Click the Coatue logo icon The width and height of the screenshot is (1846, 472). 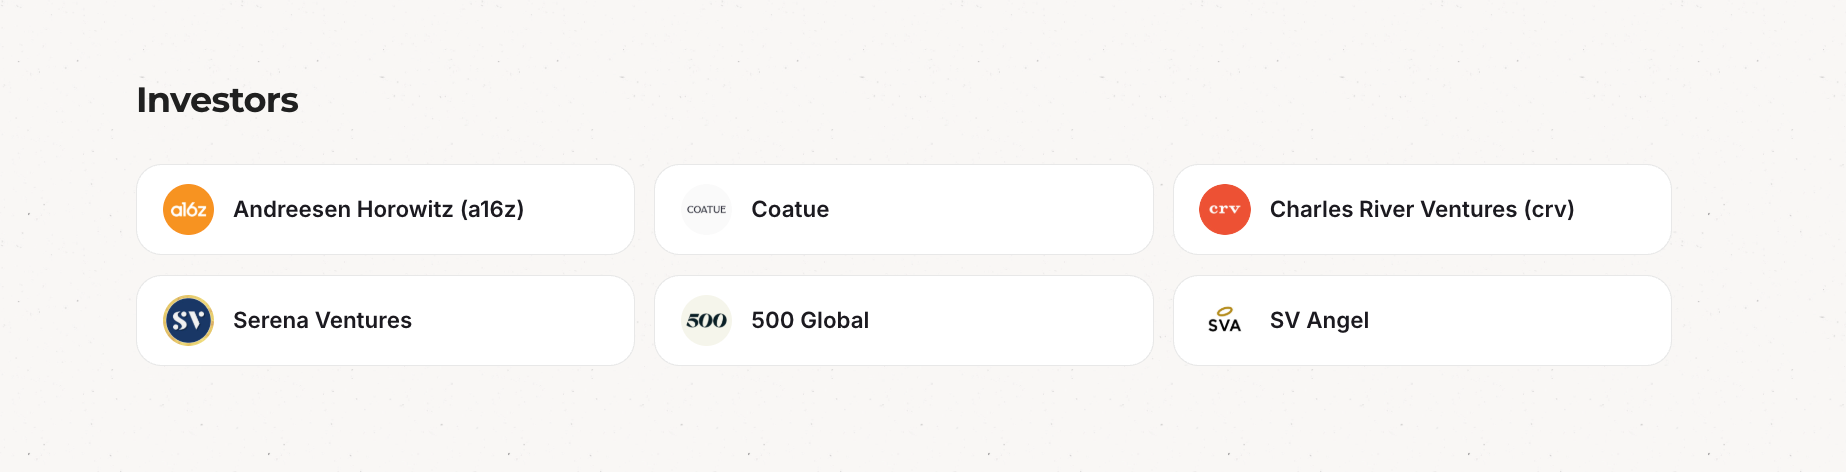[x=706, y=210]
